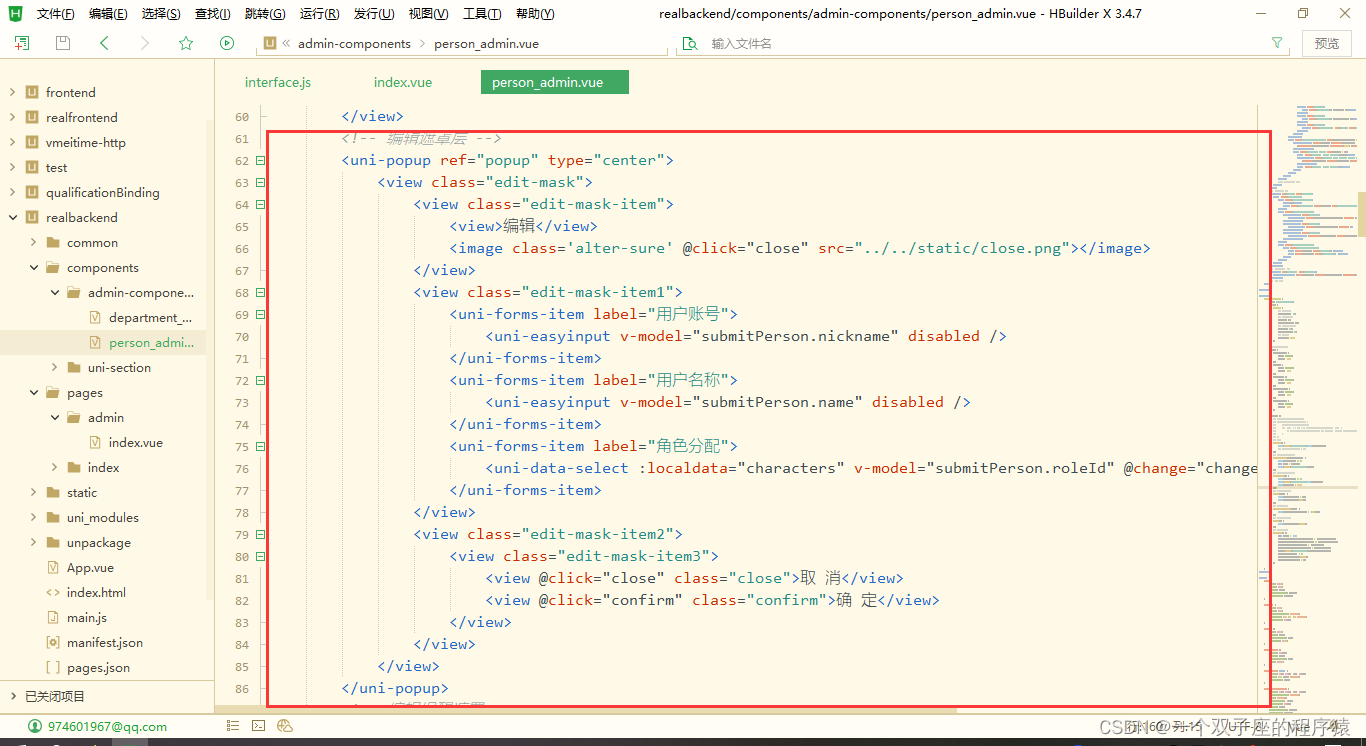
Task: Click line number 70 in the gutter
Action: (242, 337)
